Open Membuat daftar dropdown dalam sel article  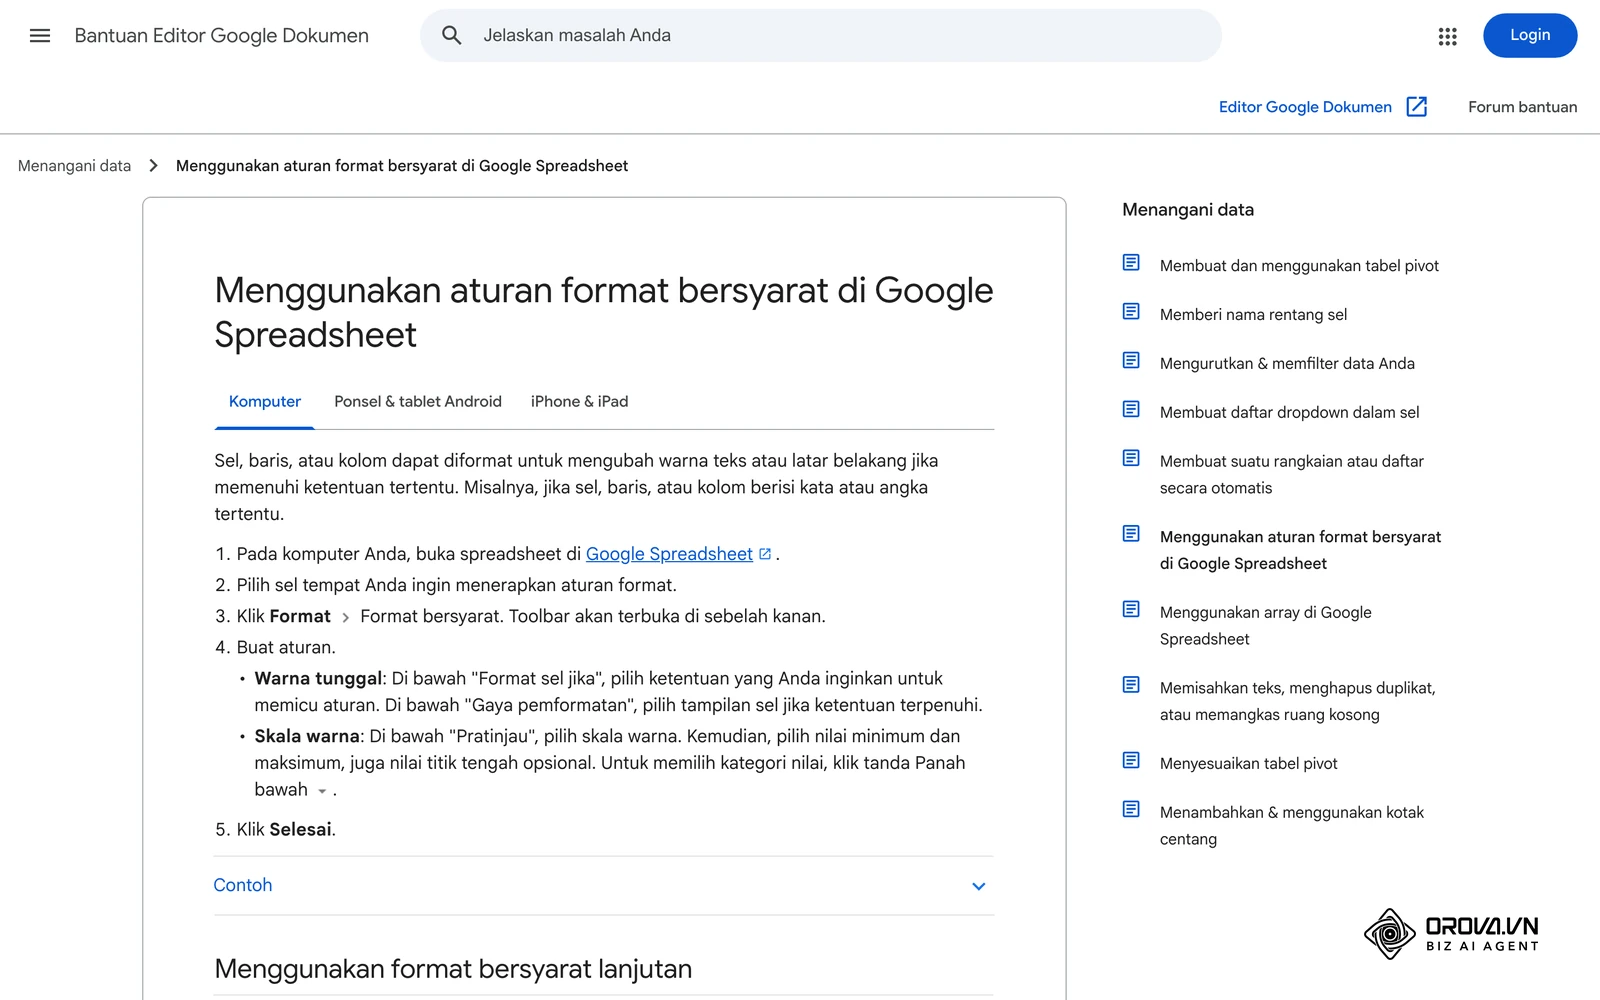pos(1289,413)
